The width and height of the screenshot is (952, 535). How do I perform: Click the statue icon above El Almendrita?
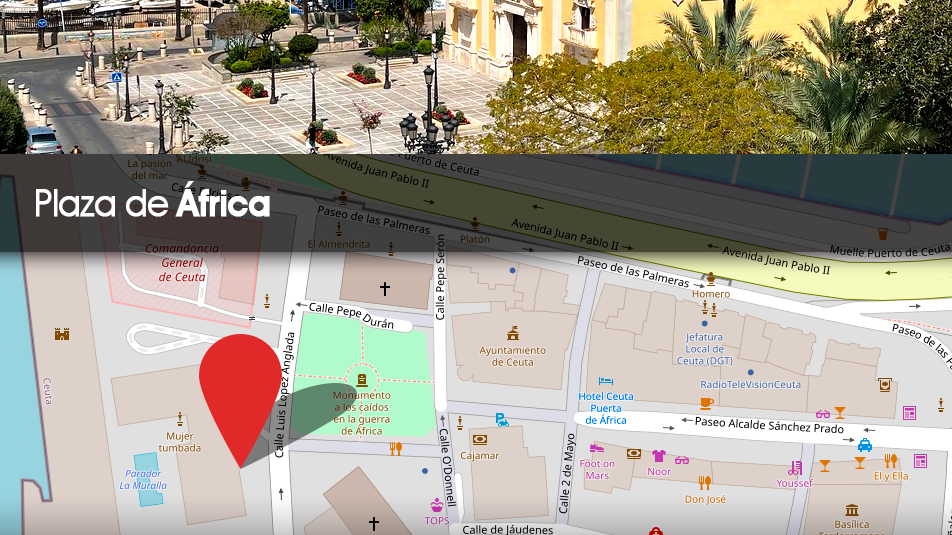click(x=339, y=230)
